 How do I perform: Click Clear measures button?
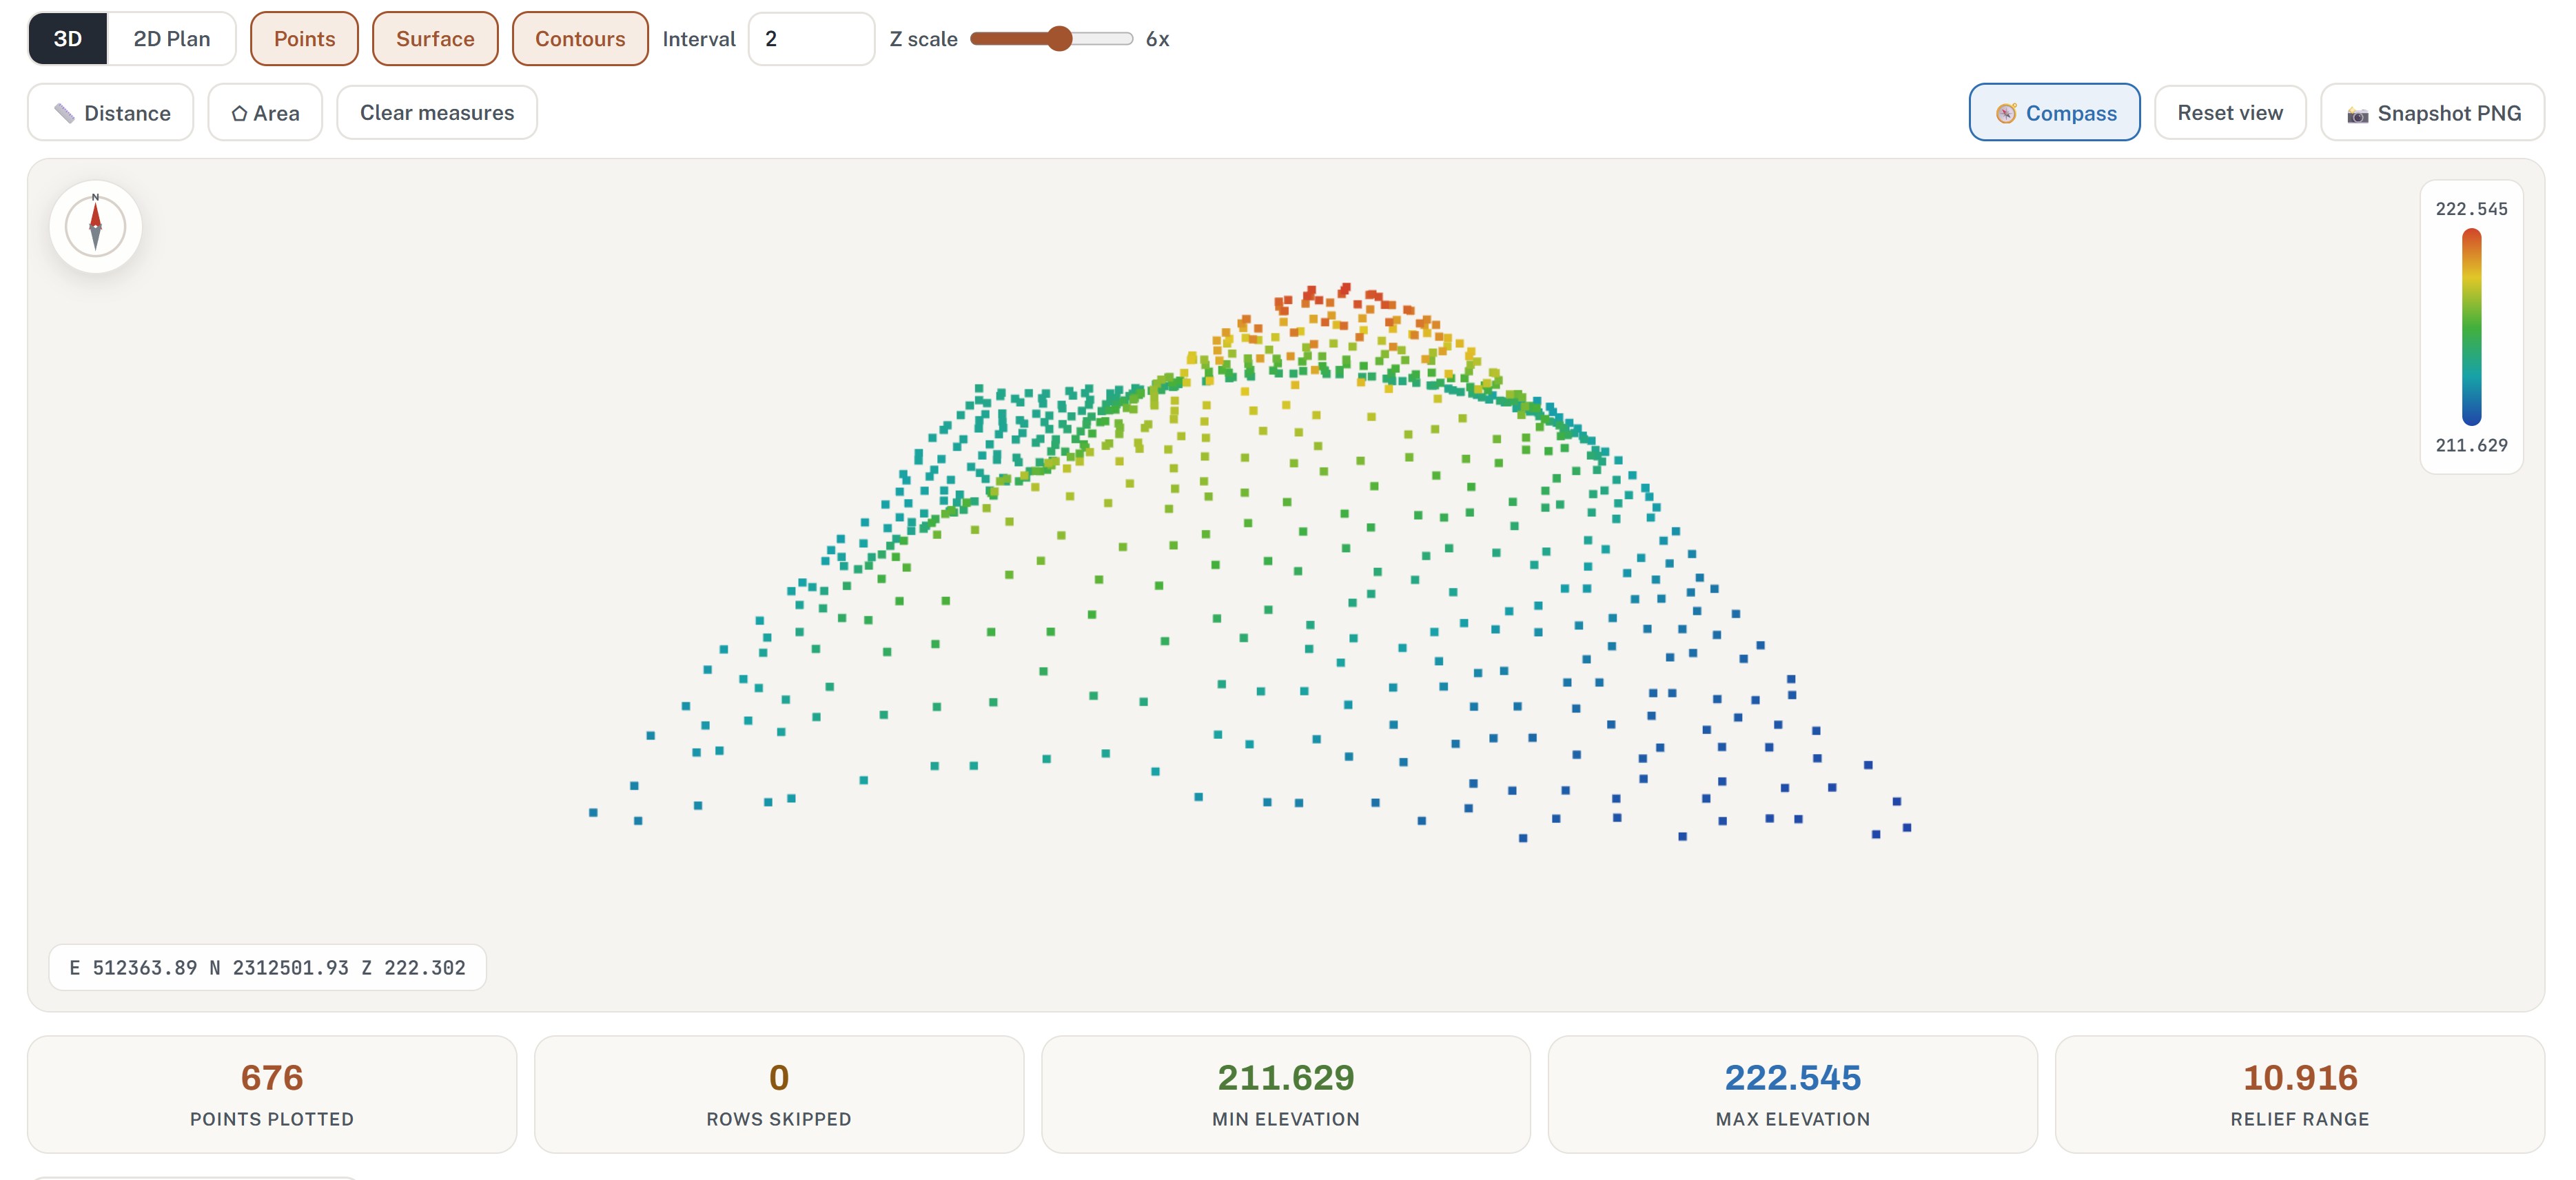[437, 113]
